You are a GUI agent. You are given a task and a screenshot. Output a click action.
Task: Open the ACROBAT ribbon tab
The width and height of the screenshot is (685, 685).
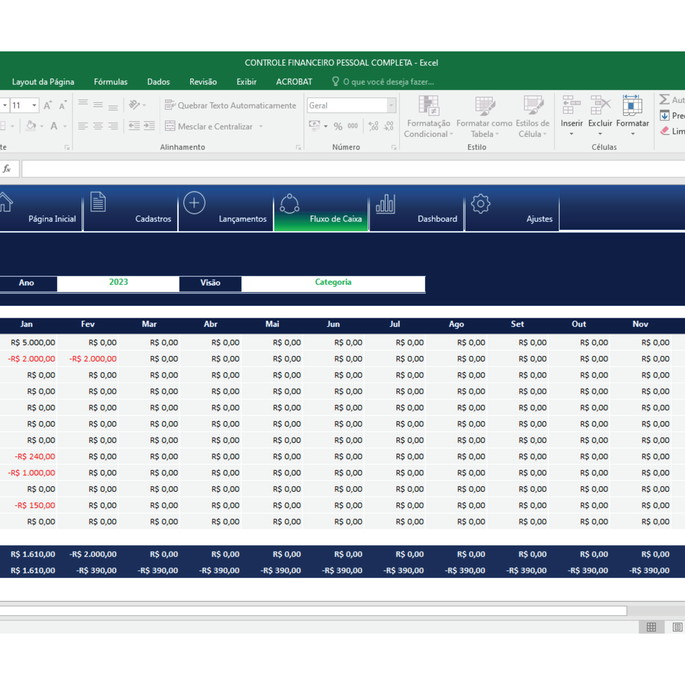tap(294, 82)
